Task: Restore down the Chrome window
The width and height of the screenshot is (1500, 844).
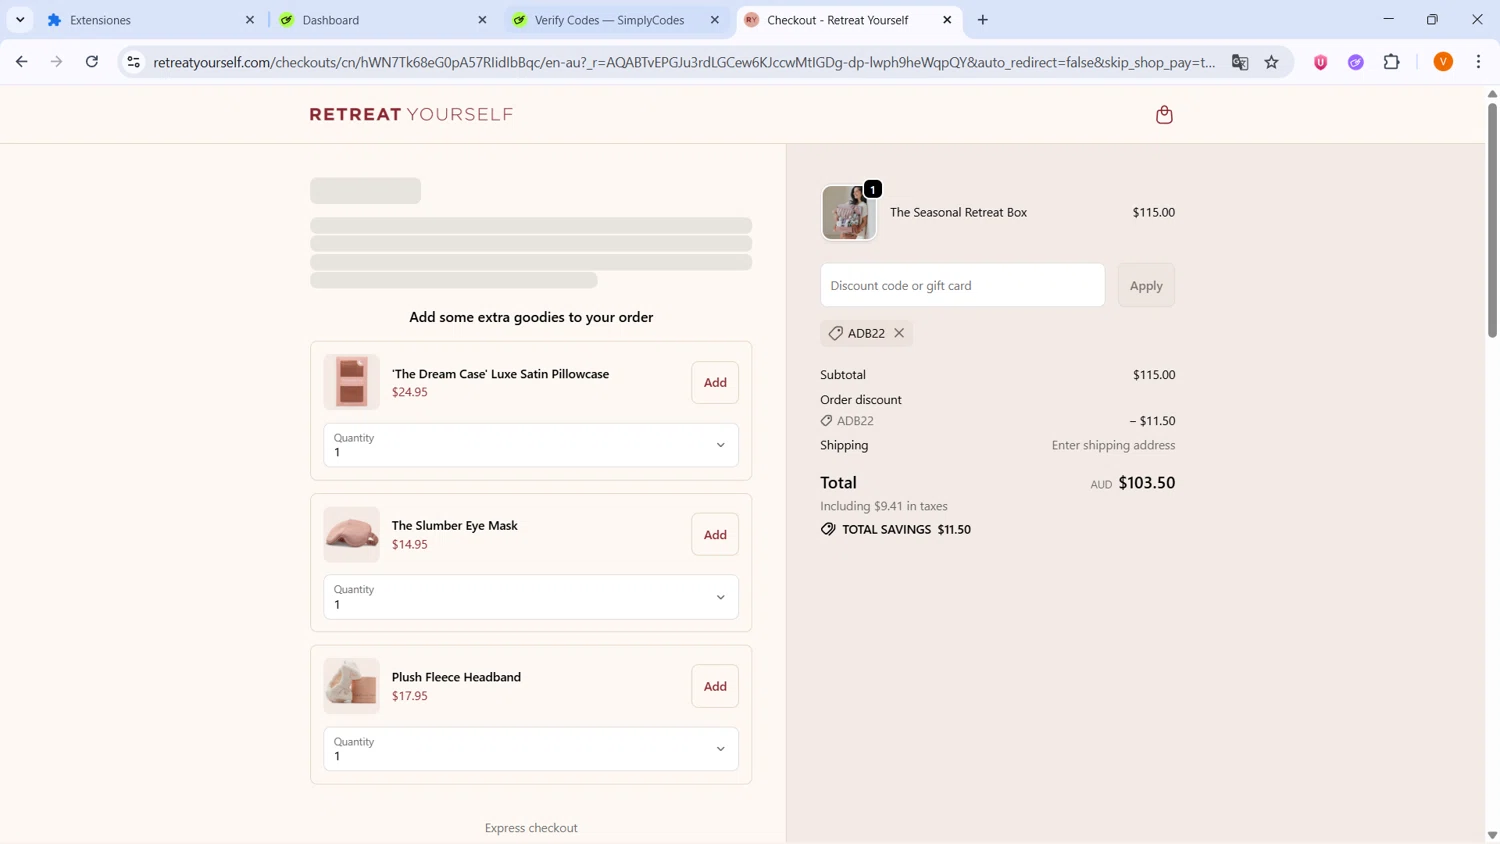Action: 1432,20
